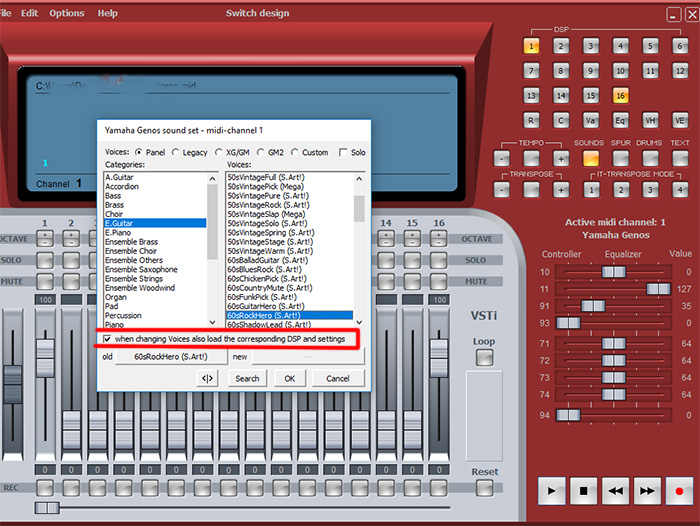Viewport: 700px width, 526px height.
Task: Select DSP button 2
Action: [x=561, y=46]
